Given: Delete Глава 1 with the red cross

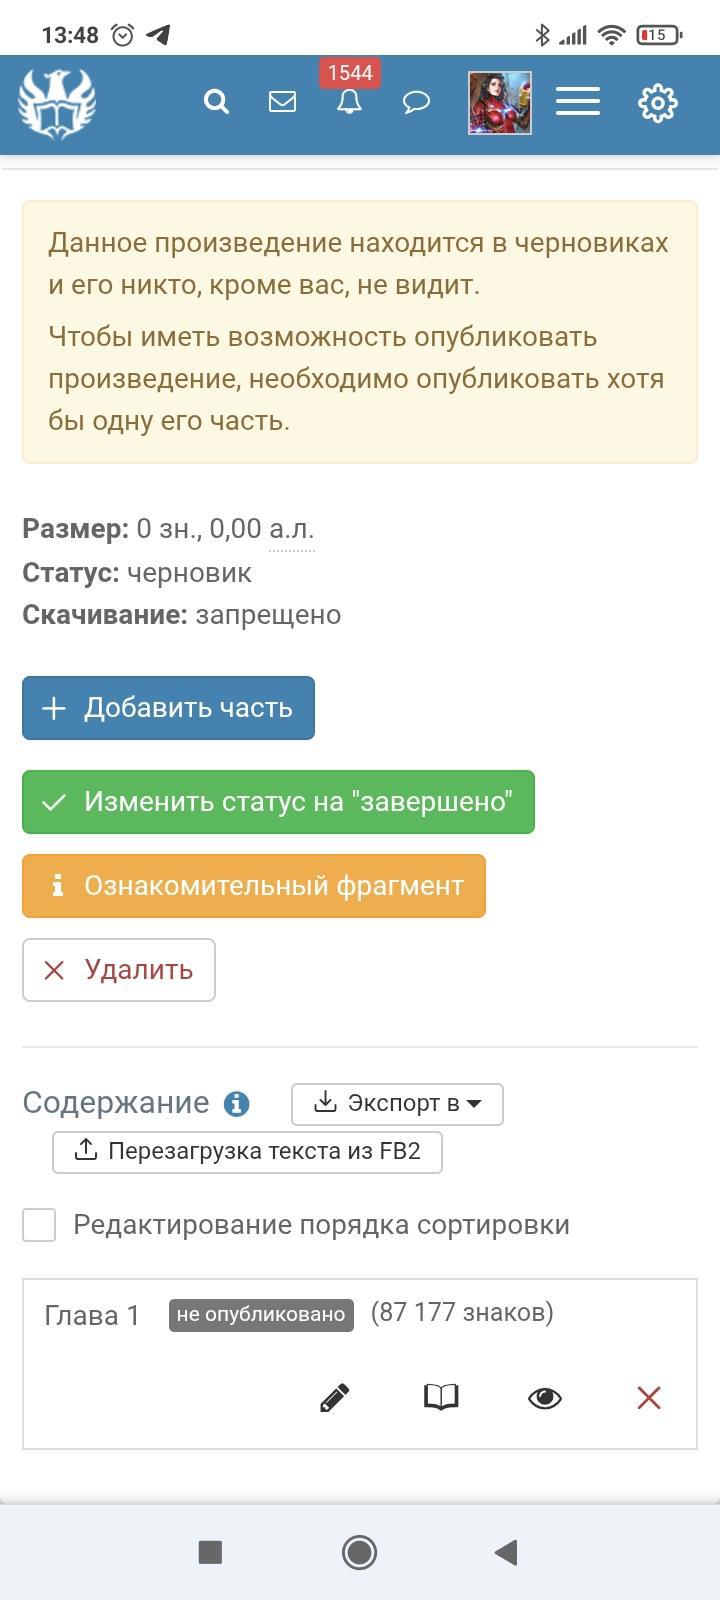Looking at the screenshot, I should 649,1397.
